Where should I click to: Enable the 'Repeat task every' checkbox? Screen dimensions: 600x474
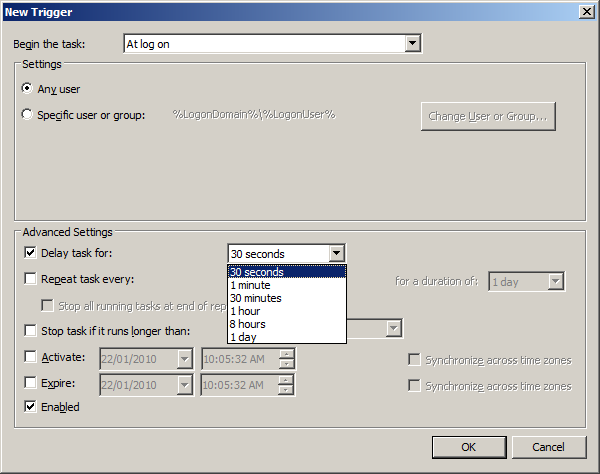point(29,279)
